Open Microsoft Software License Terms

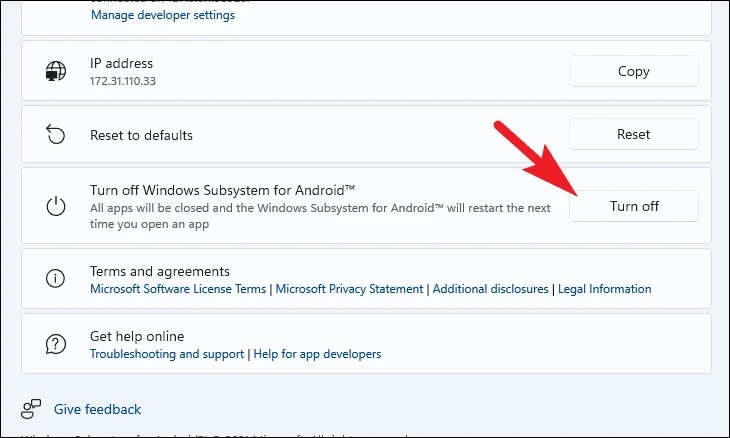click(x=178, y=289)
